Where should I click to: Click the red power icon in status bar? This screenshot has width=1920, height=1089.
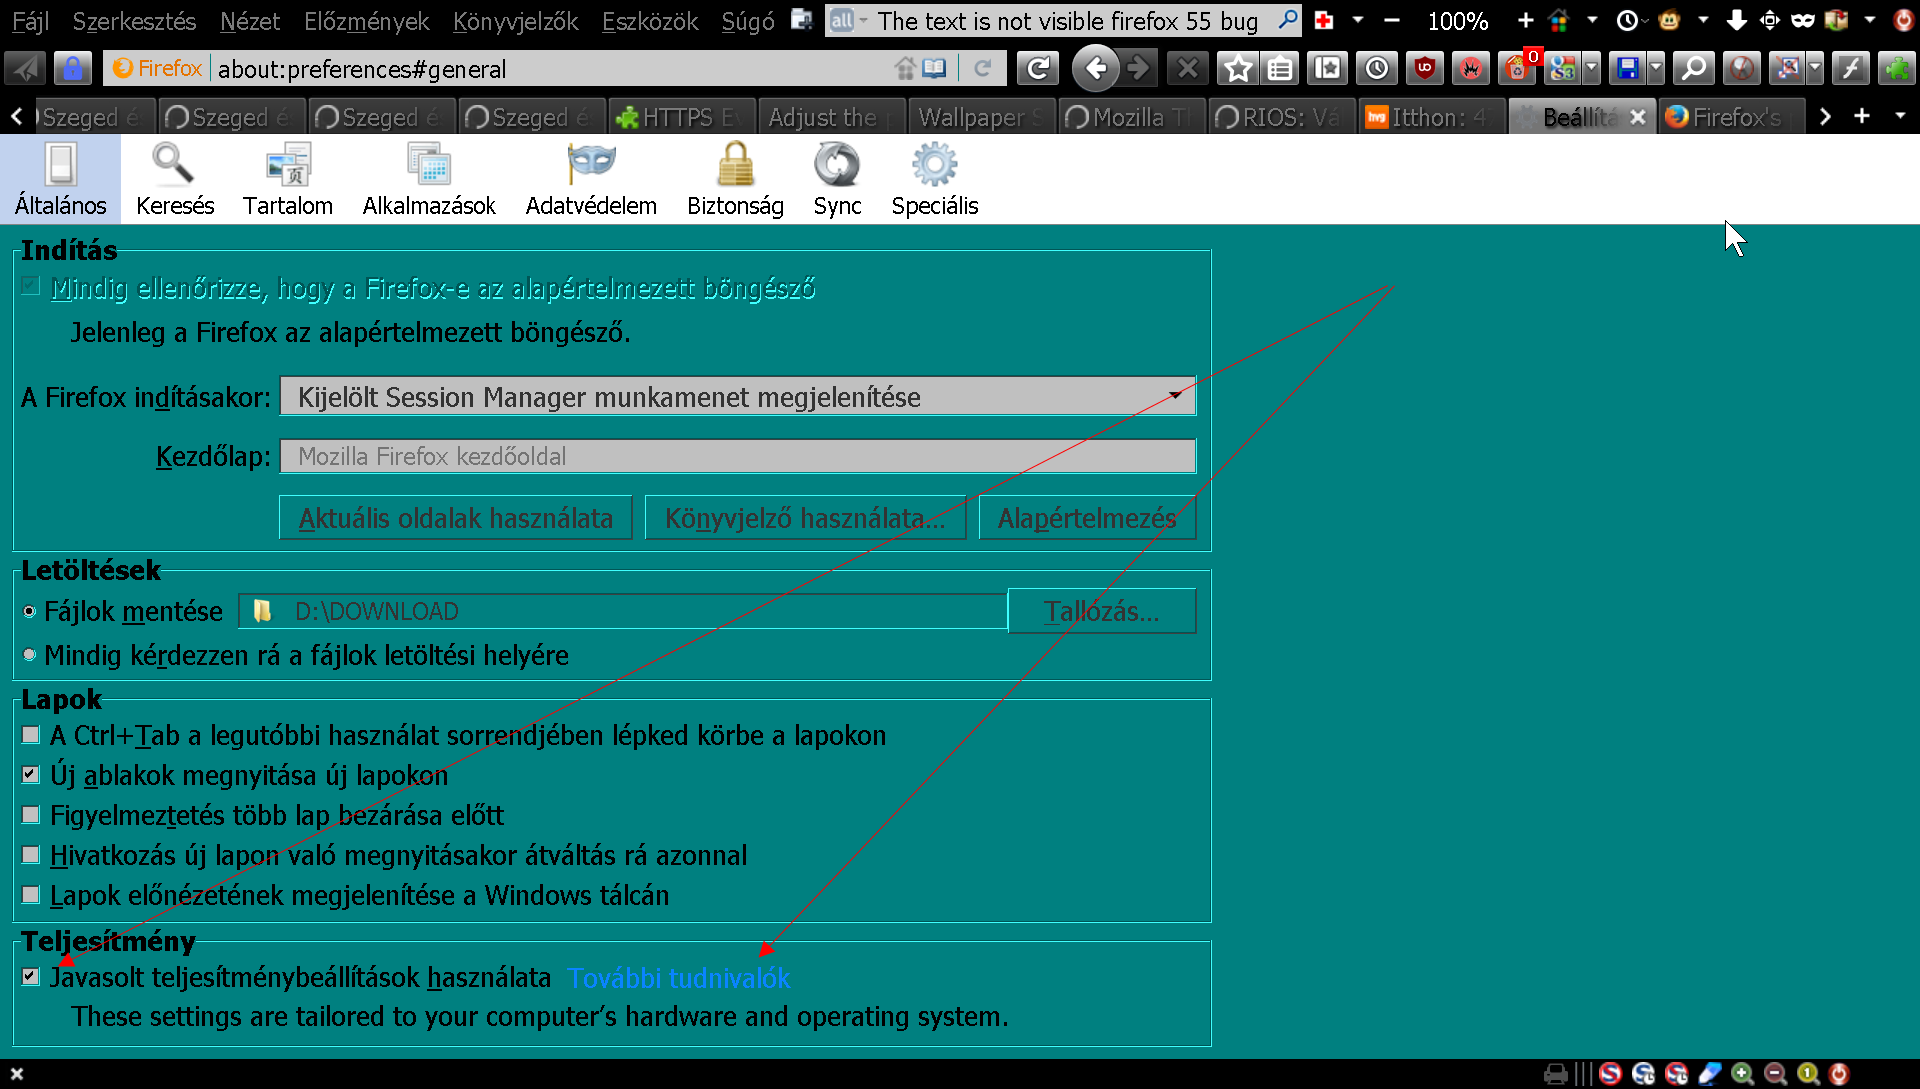click(x=1838, y=1074)
